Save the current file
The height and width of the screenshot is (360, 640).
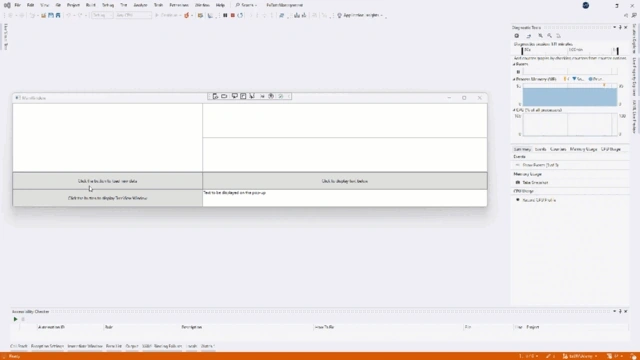[51, 16]
